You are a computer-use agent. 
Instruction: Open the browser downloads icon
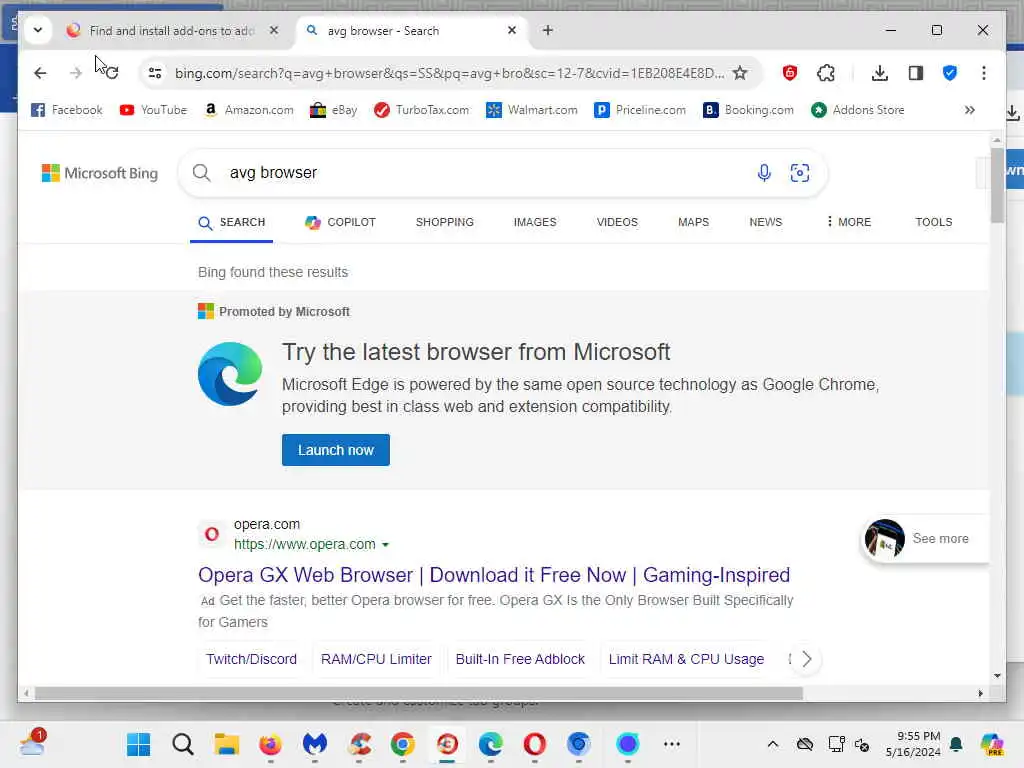(880, 73)
